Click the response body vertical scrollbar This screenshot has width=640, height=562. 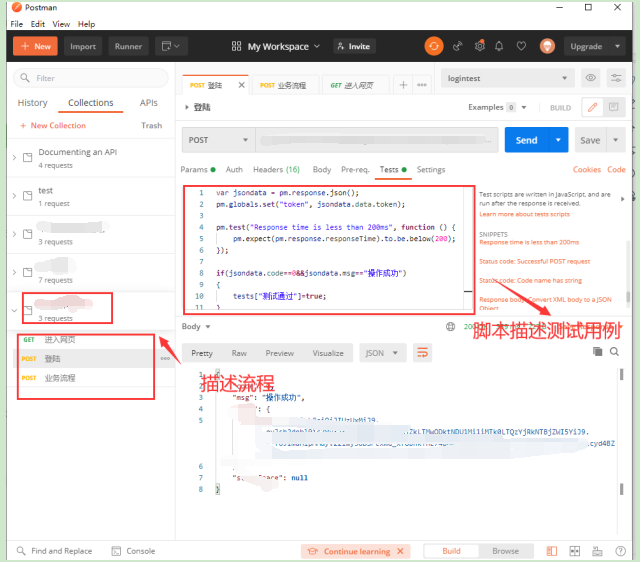621,431
